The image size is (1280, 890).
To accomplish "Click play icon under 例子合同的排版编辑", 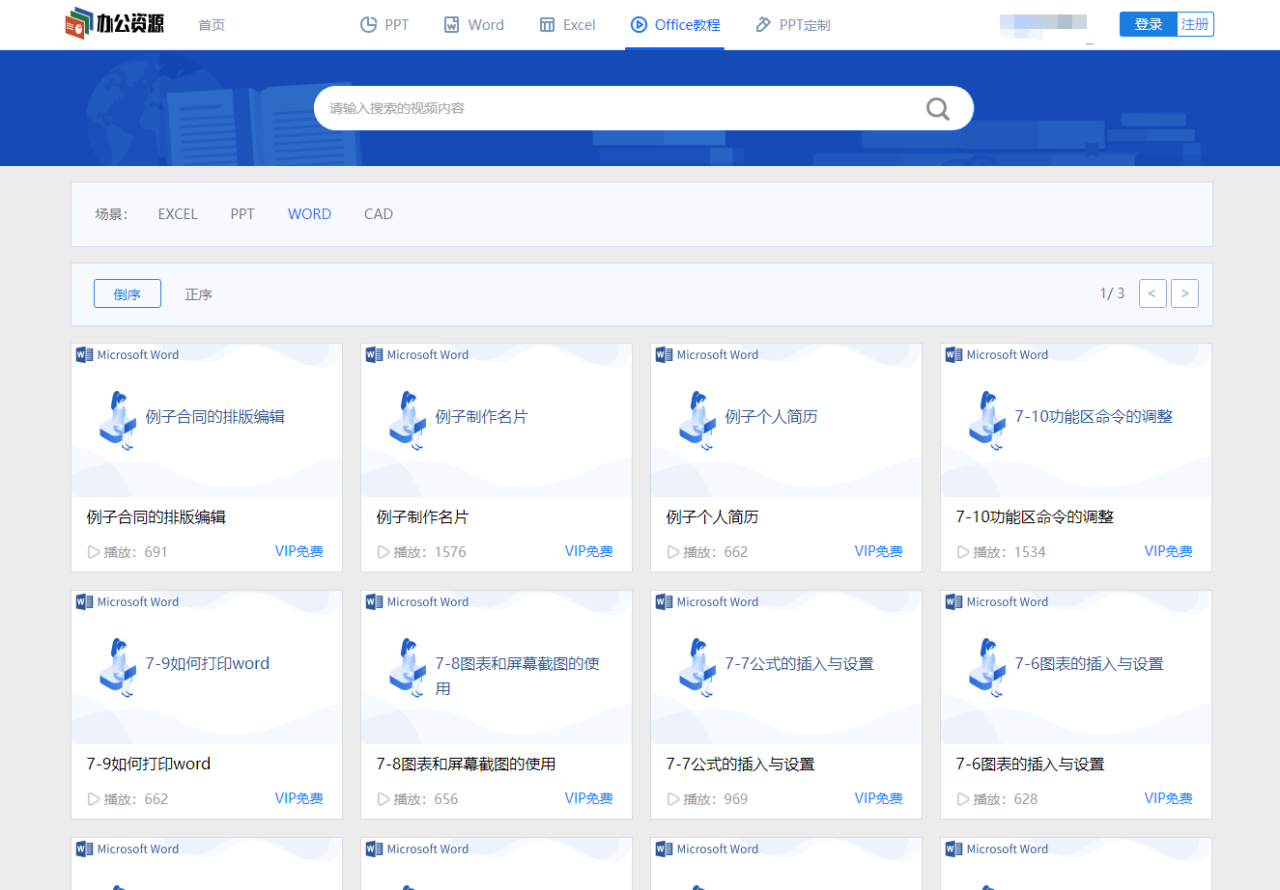I will (x=94, y=552).
